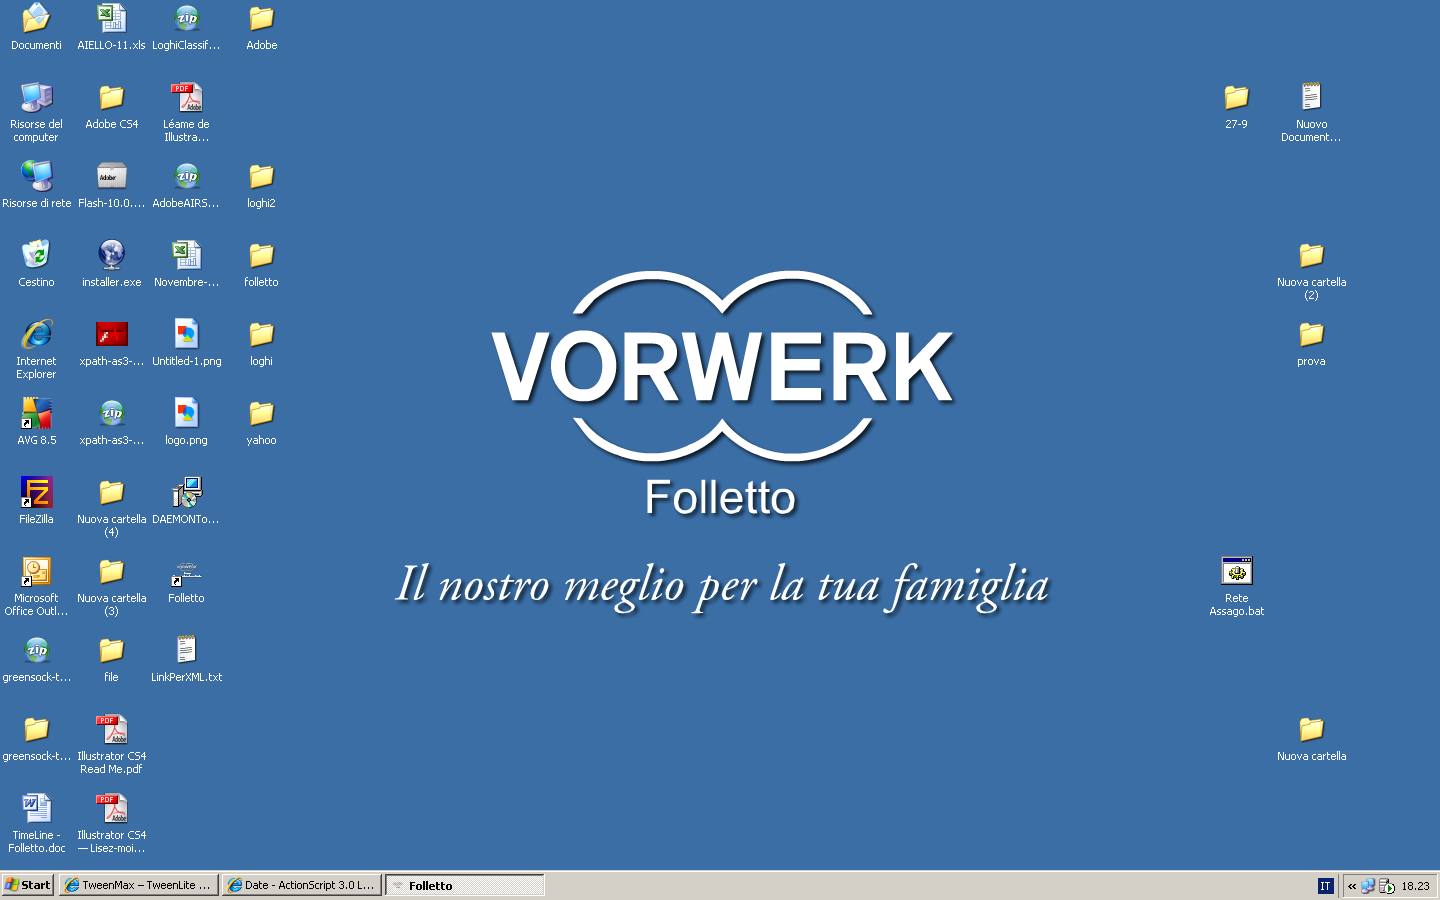Viewport: 1440px width, 900px height.
Task: Open the loghi2 folder
Action: (x=261, y=176)
